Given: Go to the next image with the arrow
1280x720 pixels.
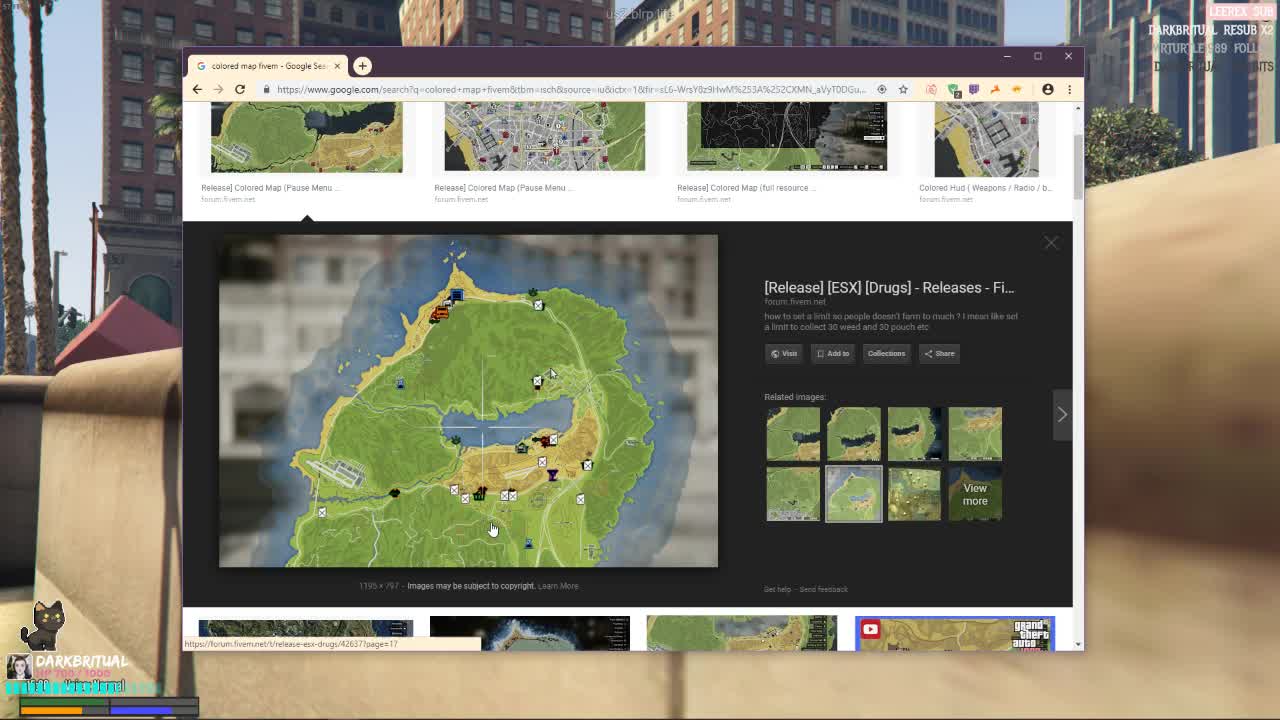Looking at the screenshot, I should pyautogui.click(x=1062, y=414).
